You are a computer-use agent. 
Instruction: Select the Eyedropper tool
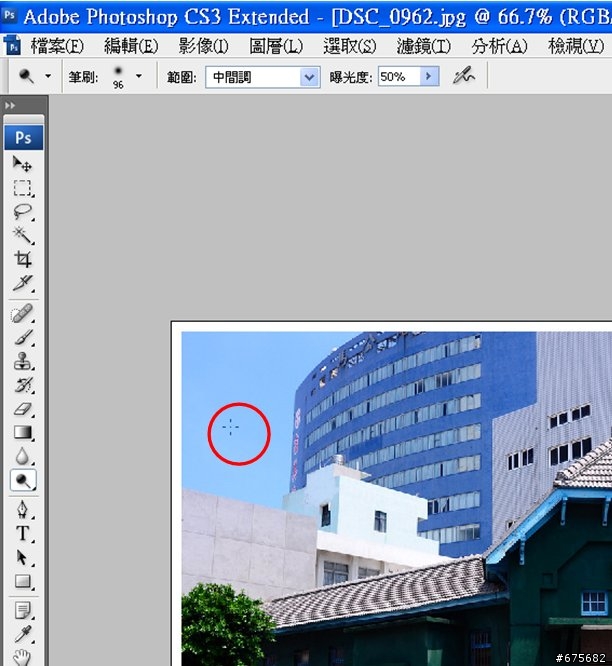pos(22,634)
